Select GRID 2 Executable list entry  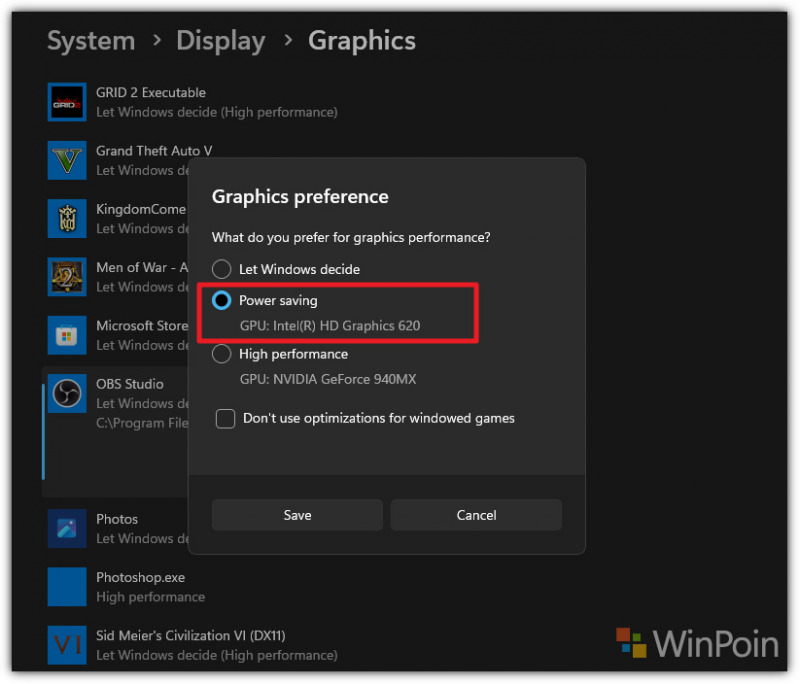pyautogui.click(x=192, y=102)
